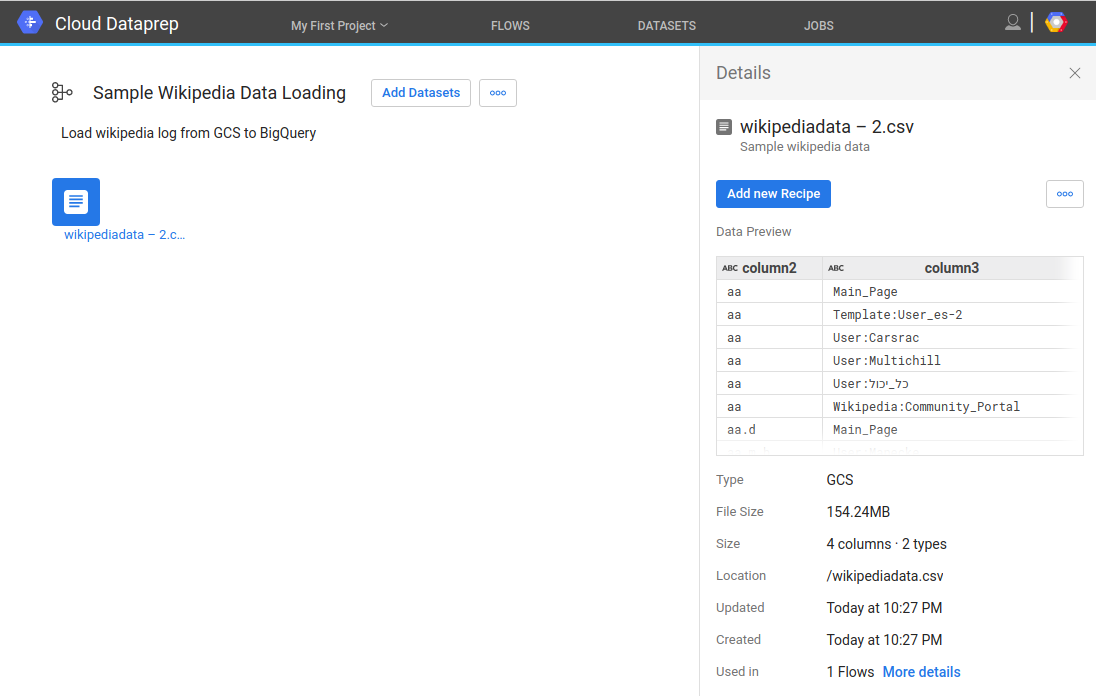The height and width of the screenshot is (696, 1096).
Task: Close the Details panel
Action: point(1075,73)
